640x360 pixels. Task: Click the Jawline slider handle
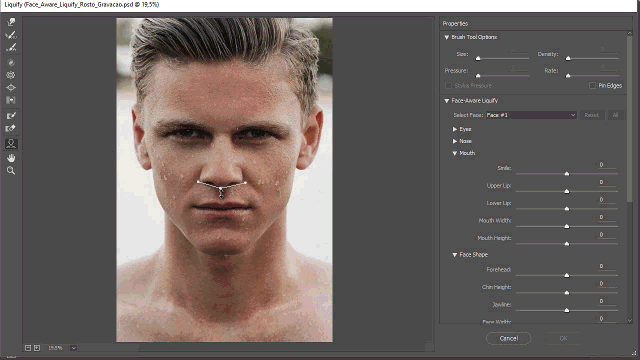(567, 311)
